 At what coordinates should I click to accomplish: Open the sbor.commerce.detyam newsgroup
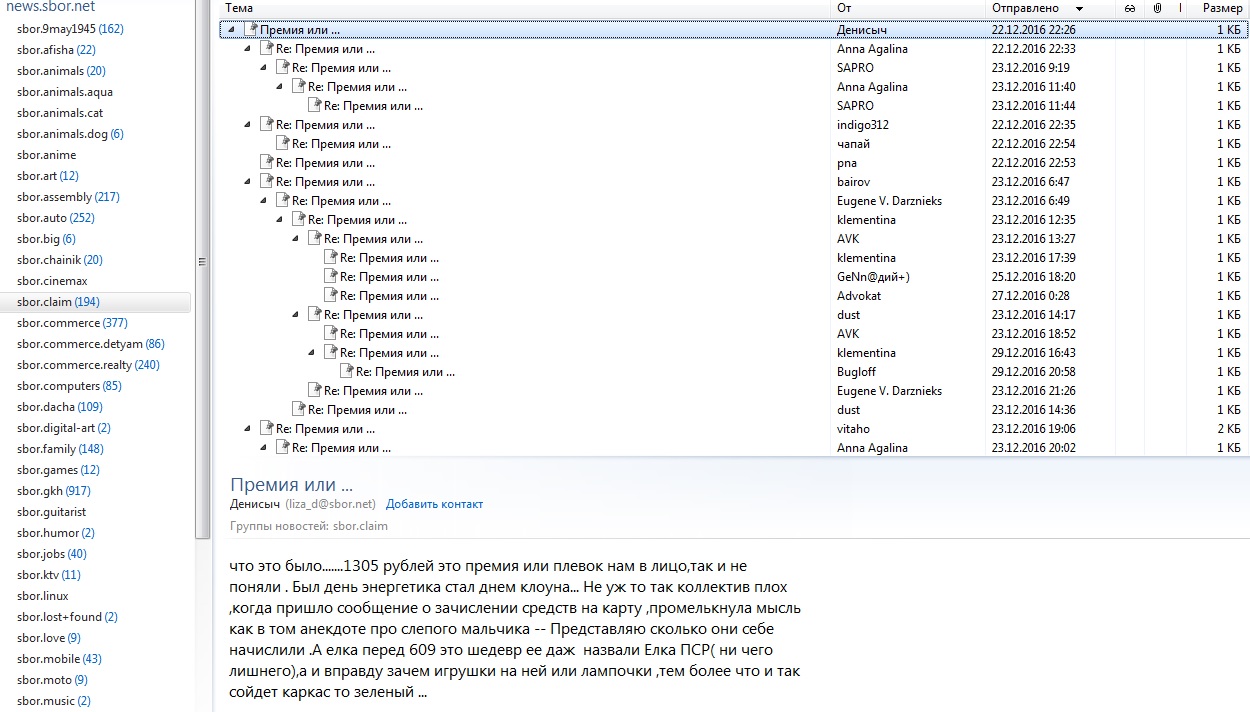90,344
